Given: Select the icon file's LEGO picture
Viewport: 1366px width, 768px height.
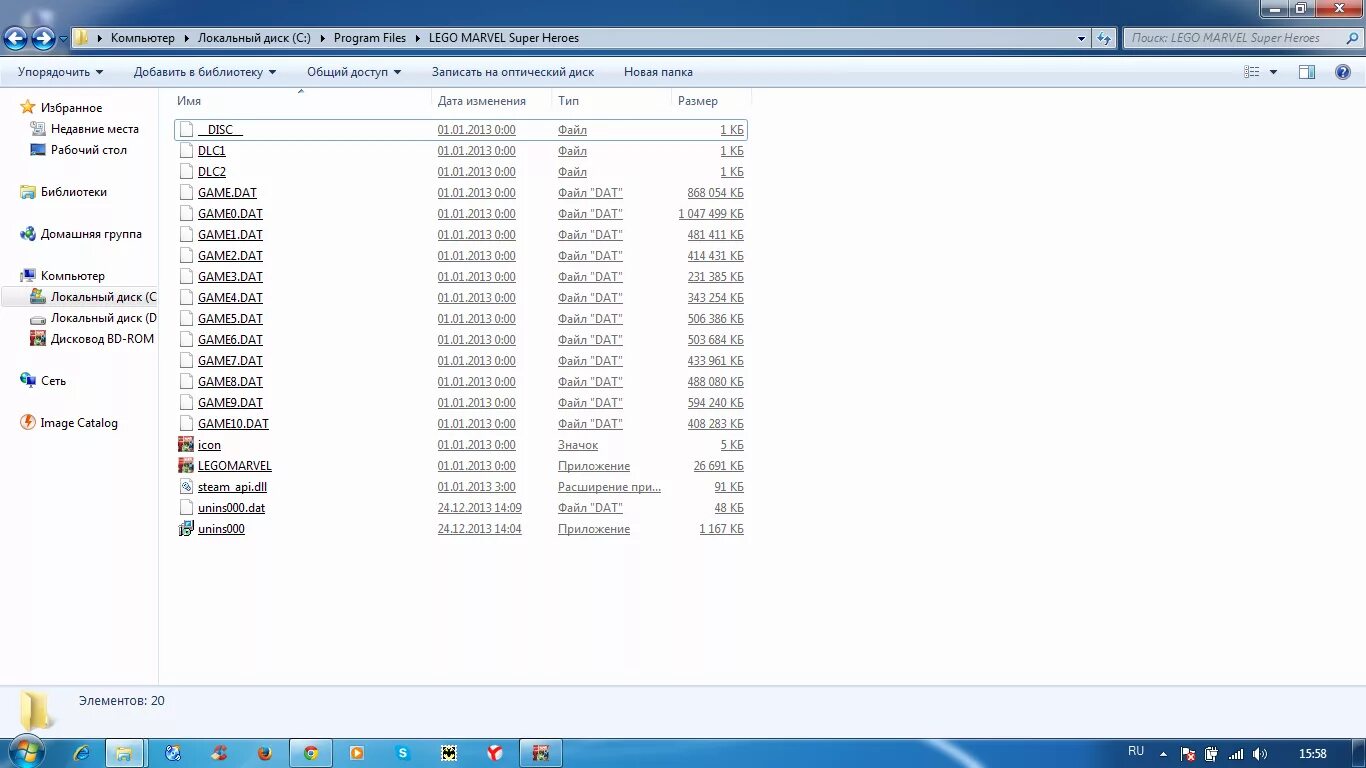Looking at the screenshot, I should [186, 445].
